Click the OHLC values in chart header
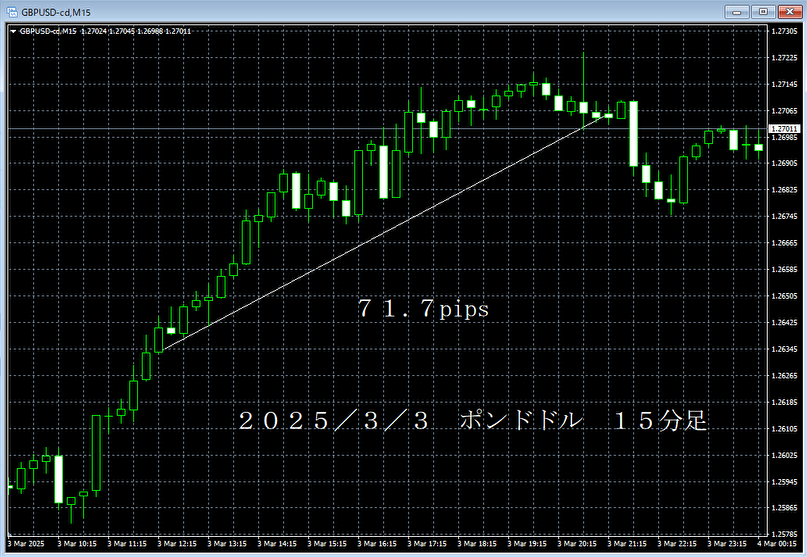The image size is (807, 557). [x=150, y=31]
